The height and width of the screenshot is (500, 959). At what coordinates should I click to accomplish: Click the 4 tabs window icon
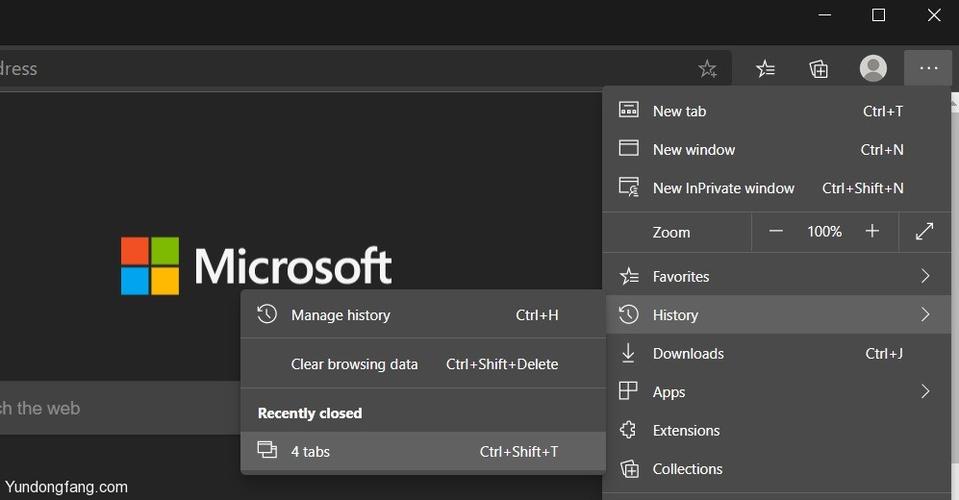267,450
